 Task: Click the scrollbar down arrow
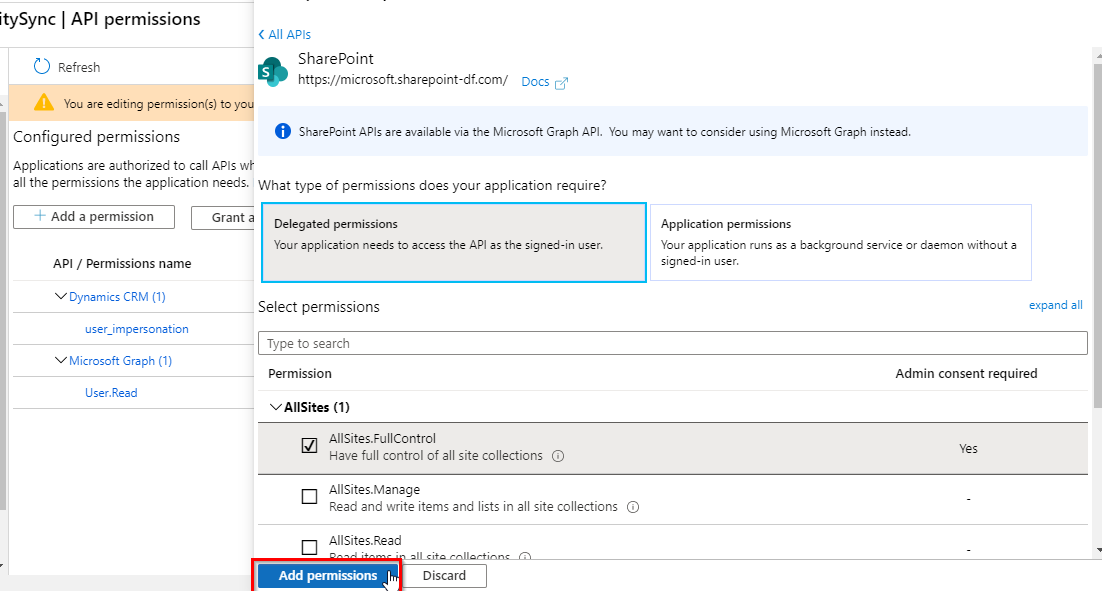coord(1098,550)
